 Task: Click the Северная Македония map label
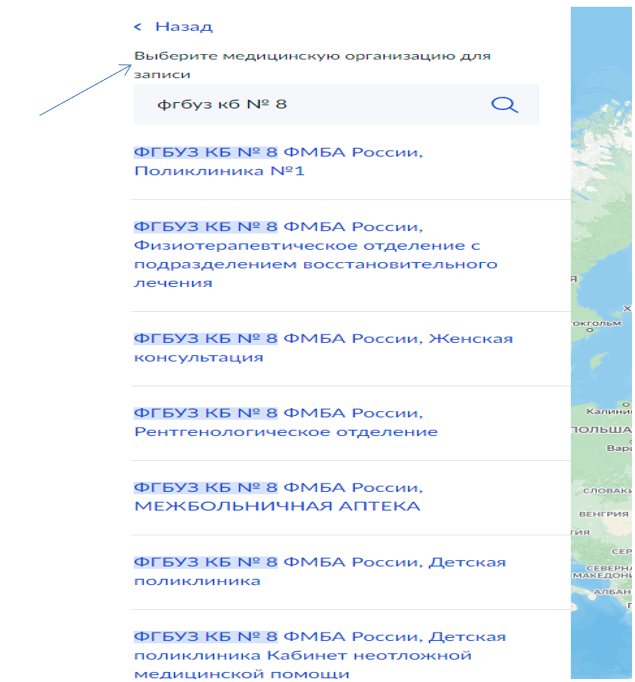pyautogui.click(x=603, y=572)
